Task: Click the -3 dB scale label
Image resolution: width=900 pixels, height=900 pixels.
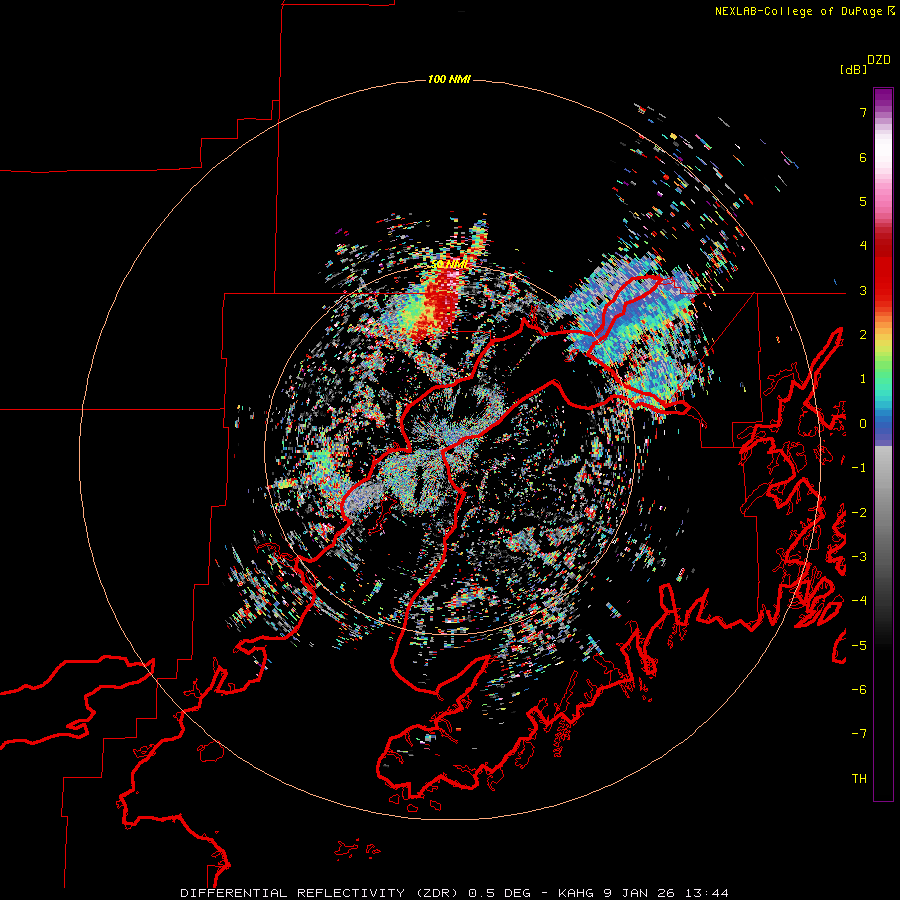Action: [859, 557]
